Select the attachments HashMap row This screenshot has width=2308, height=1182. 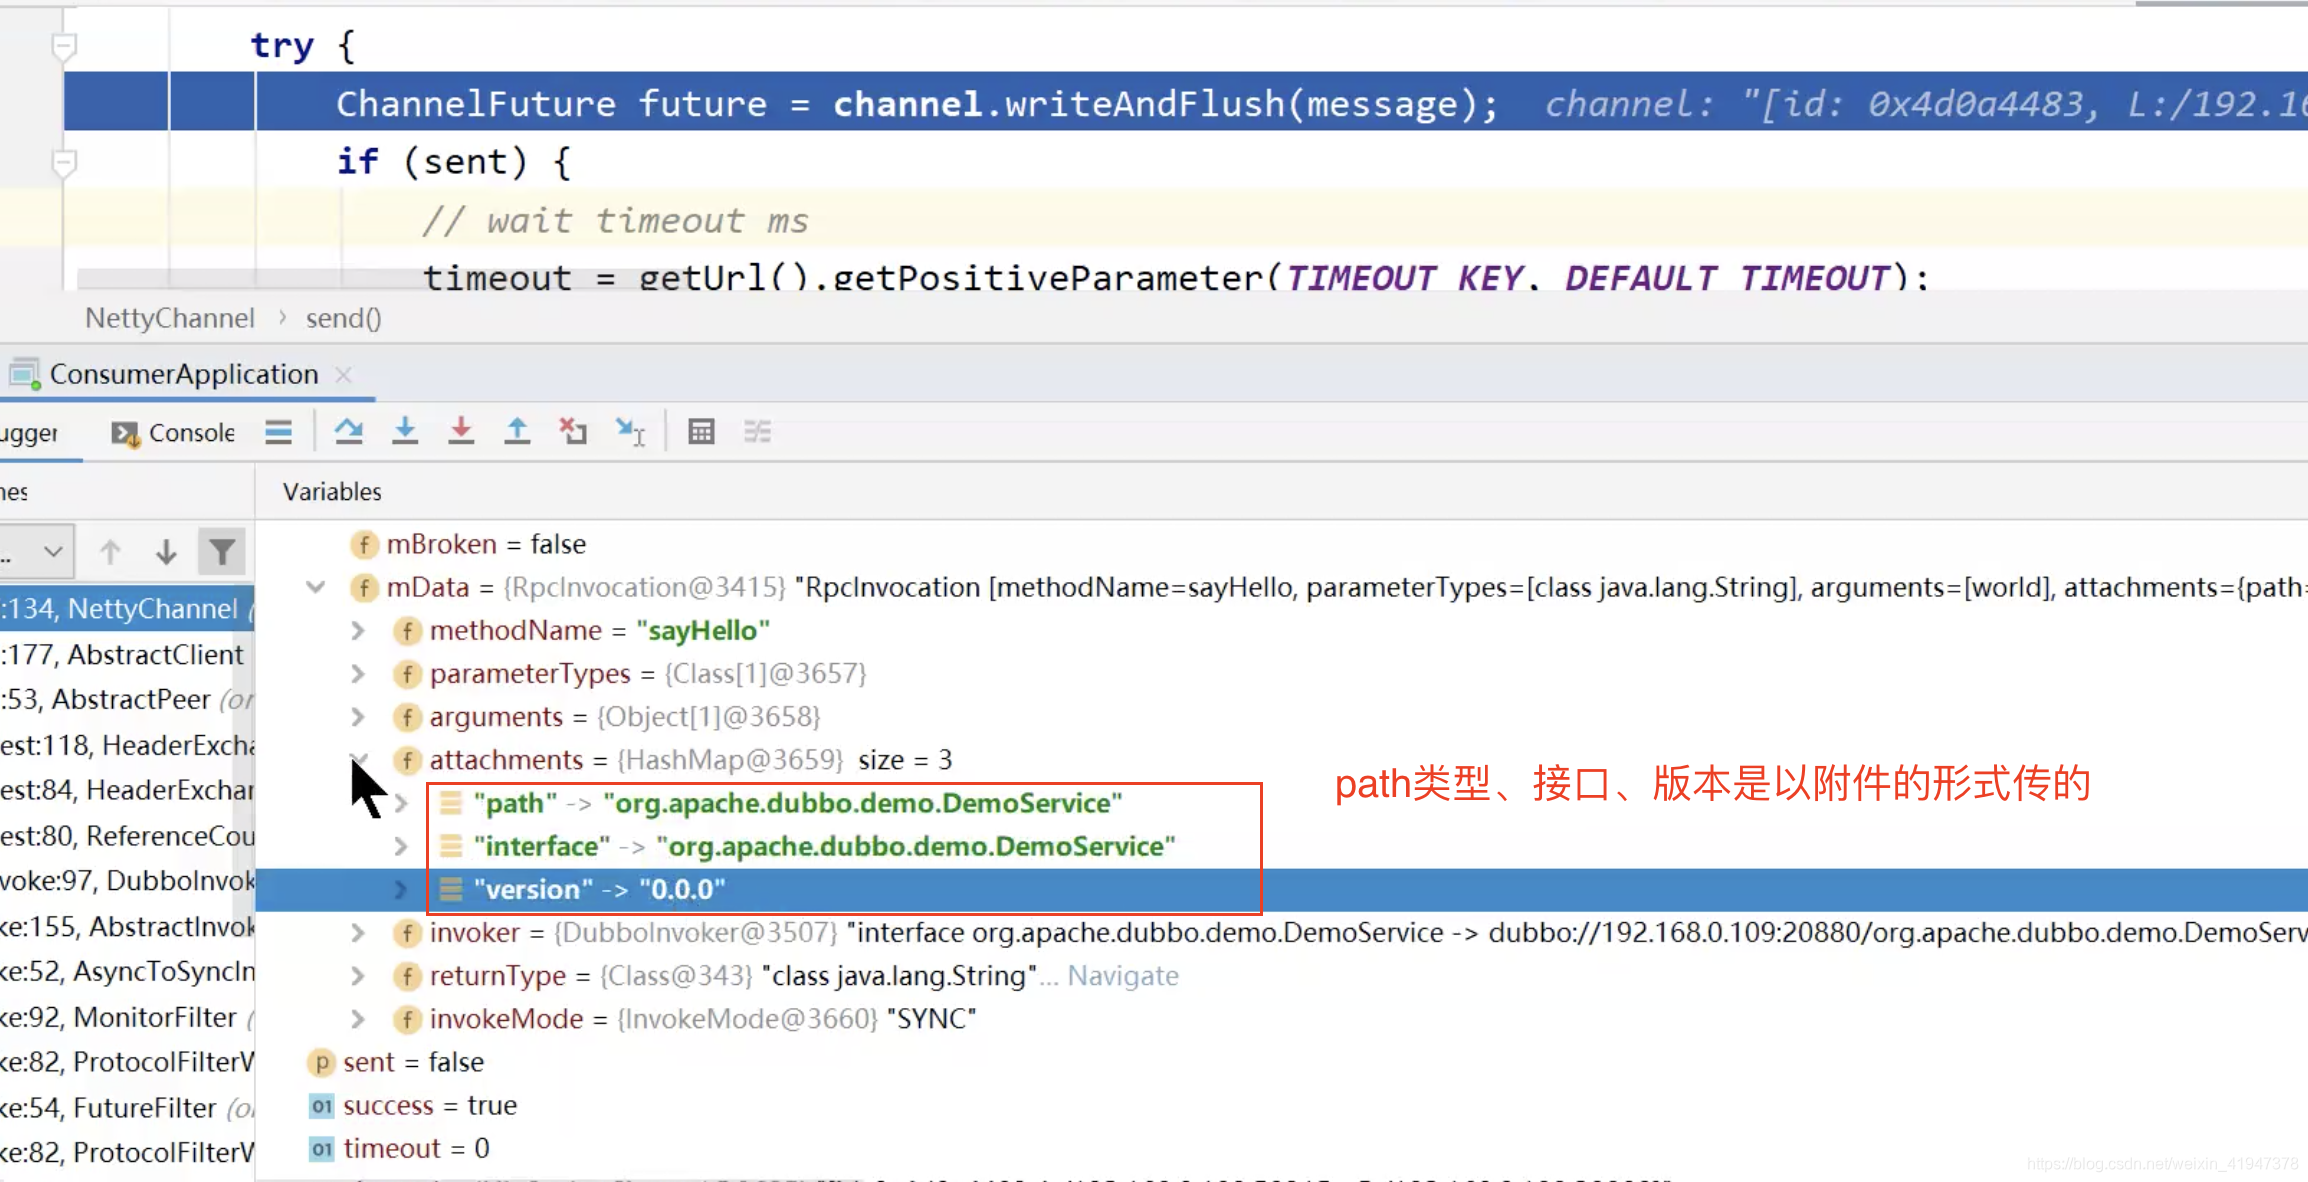click(672, 760)
